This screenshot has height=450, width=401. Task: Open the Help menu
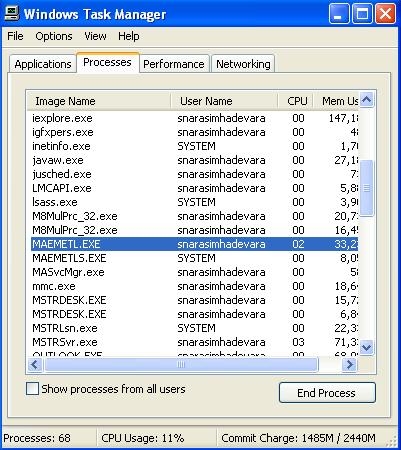[129, 36]
